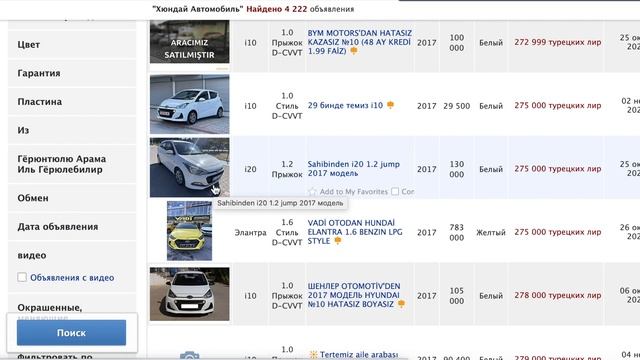Expand the Гёрюнтюлю Арама Иль Гёрюлебилир filter
The width and height of the screenshot is (640, 360).
point(72,164)
